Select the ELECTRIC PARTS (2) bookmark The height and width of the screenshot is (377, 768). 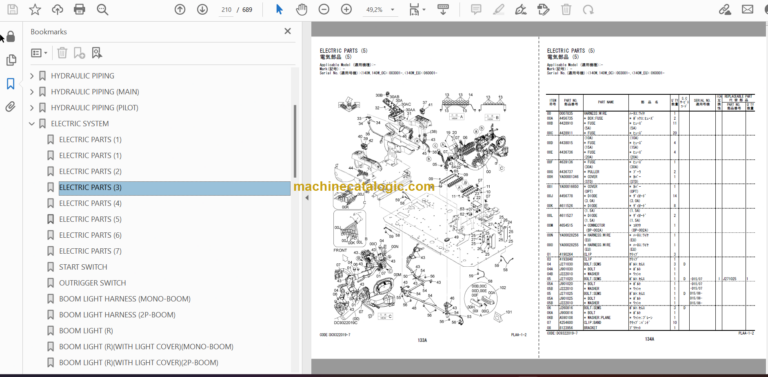click(x=90, y=171)
